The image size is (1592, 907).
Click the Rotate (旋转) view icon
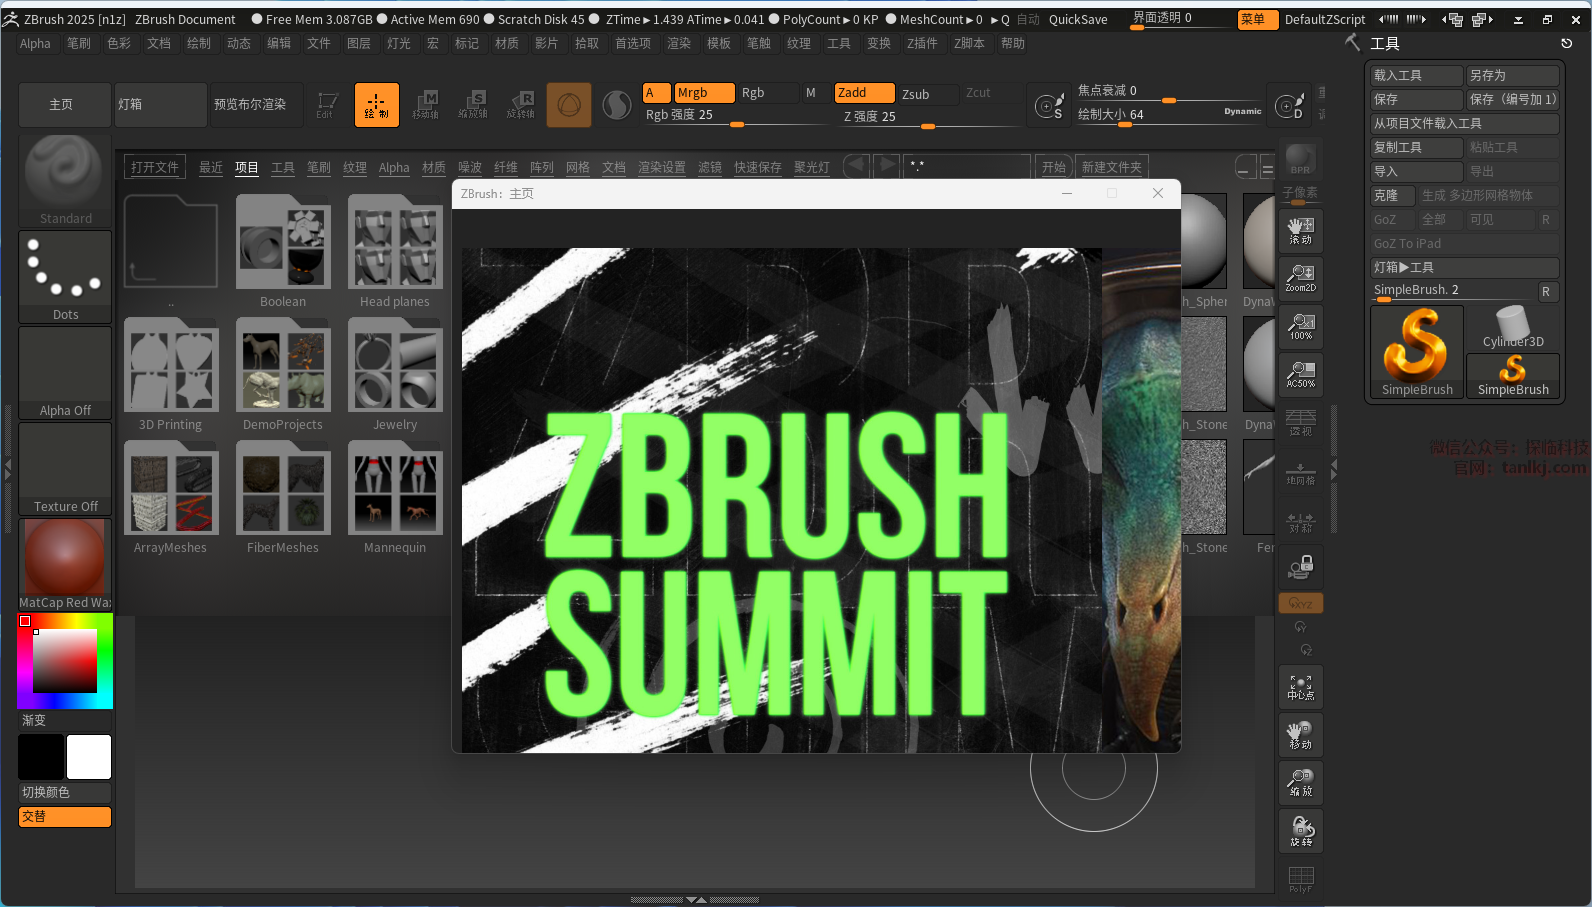tap(1300, 831)
